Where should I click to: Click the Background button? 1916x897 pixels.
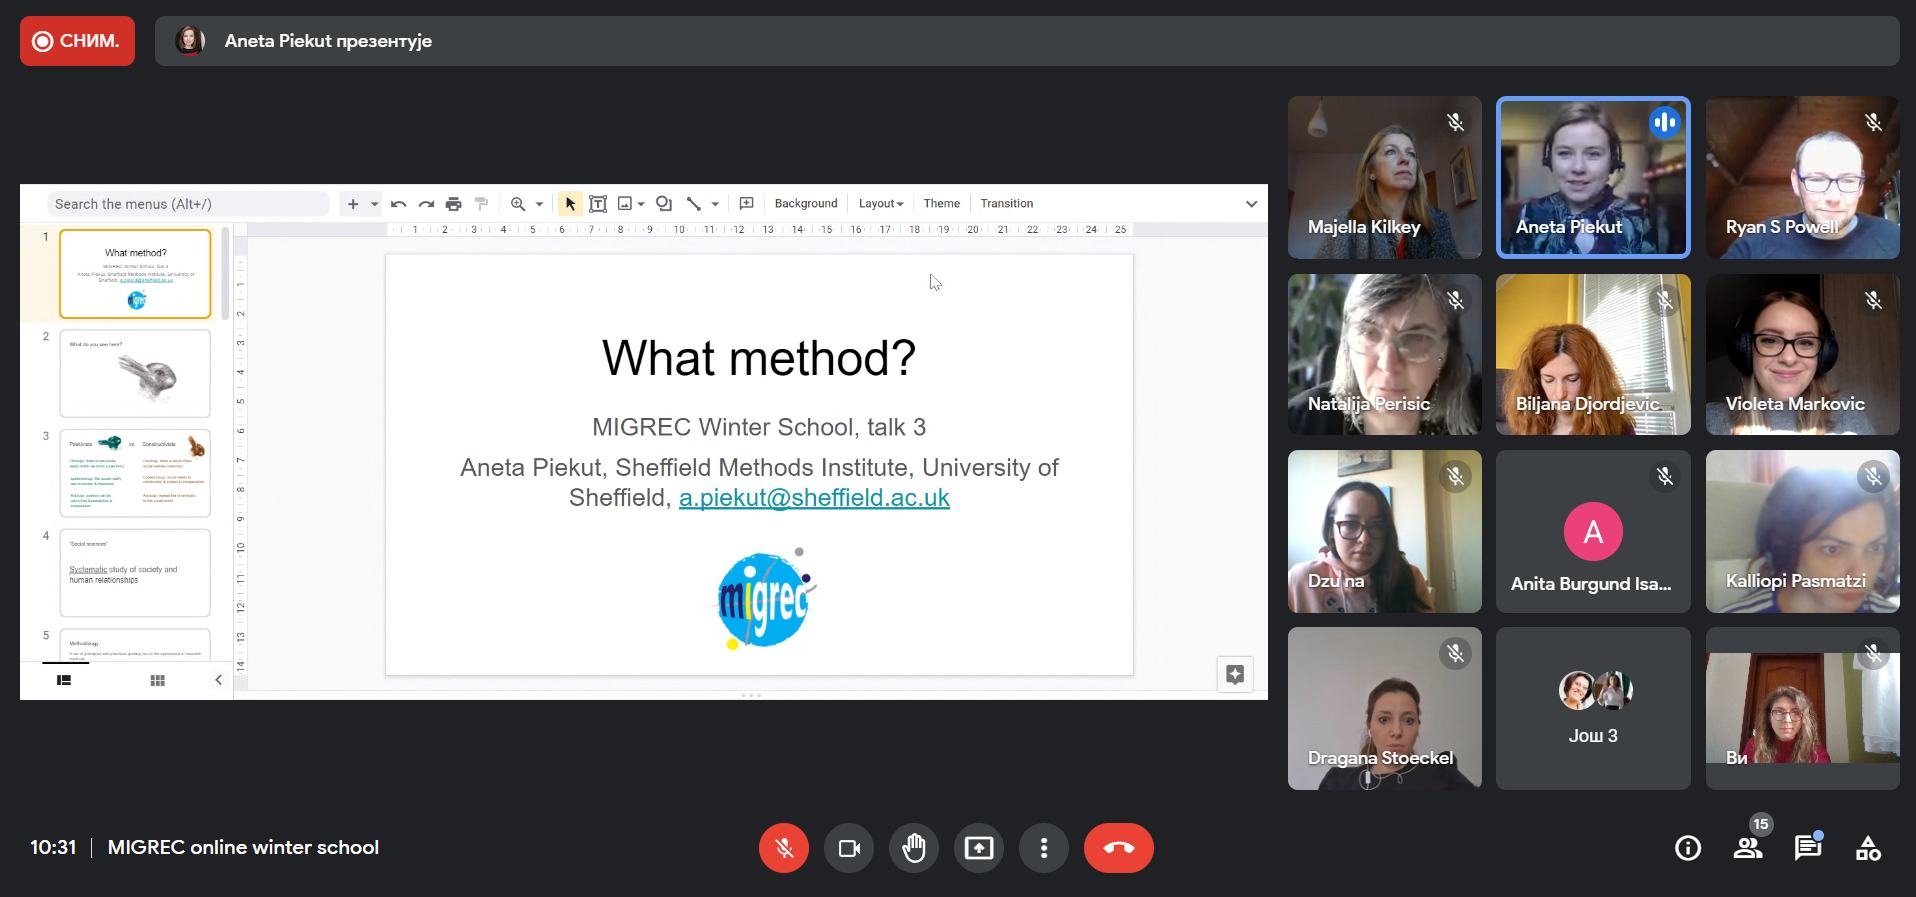tap(805, 203)
